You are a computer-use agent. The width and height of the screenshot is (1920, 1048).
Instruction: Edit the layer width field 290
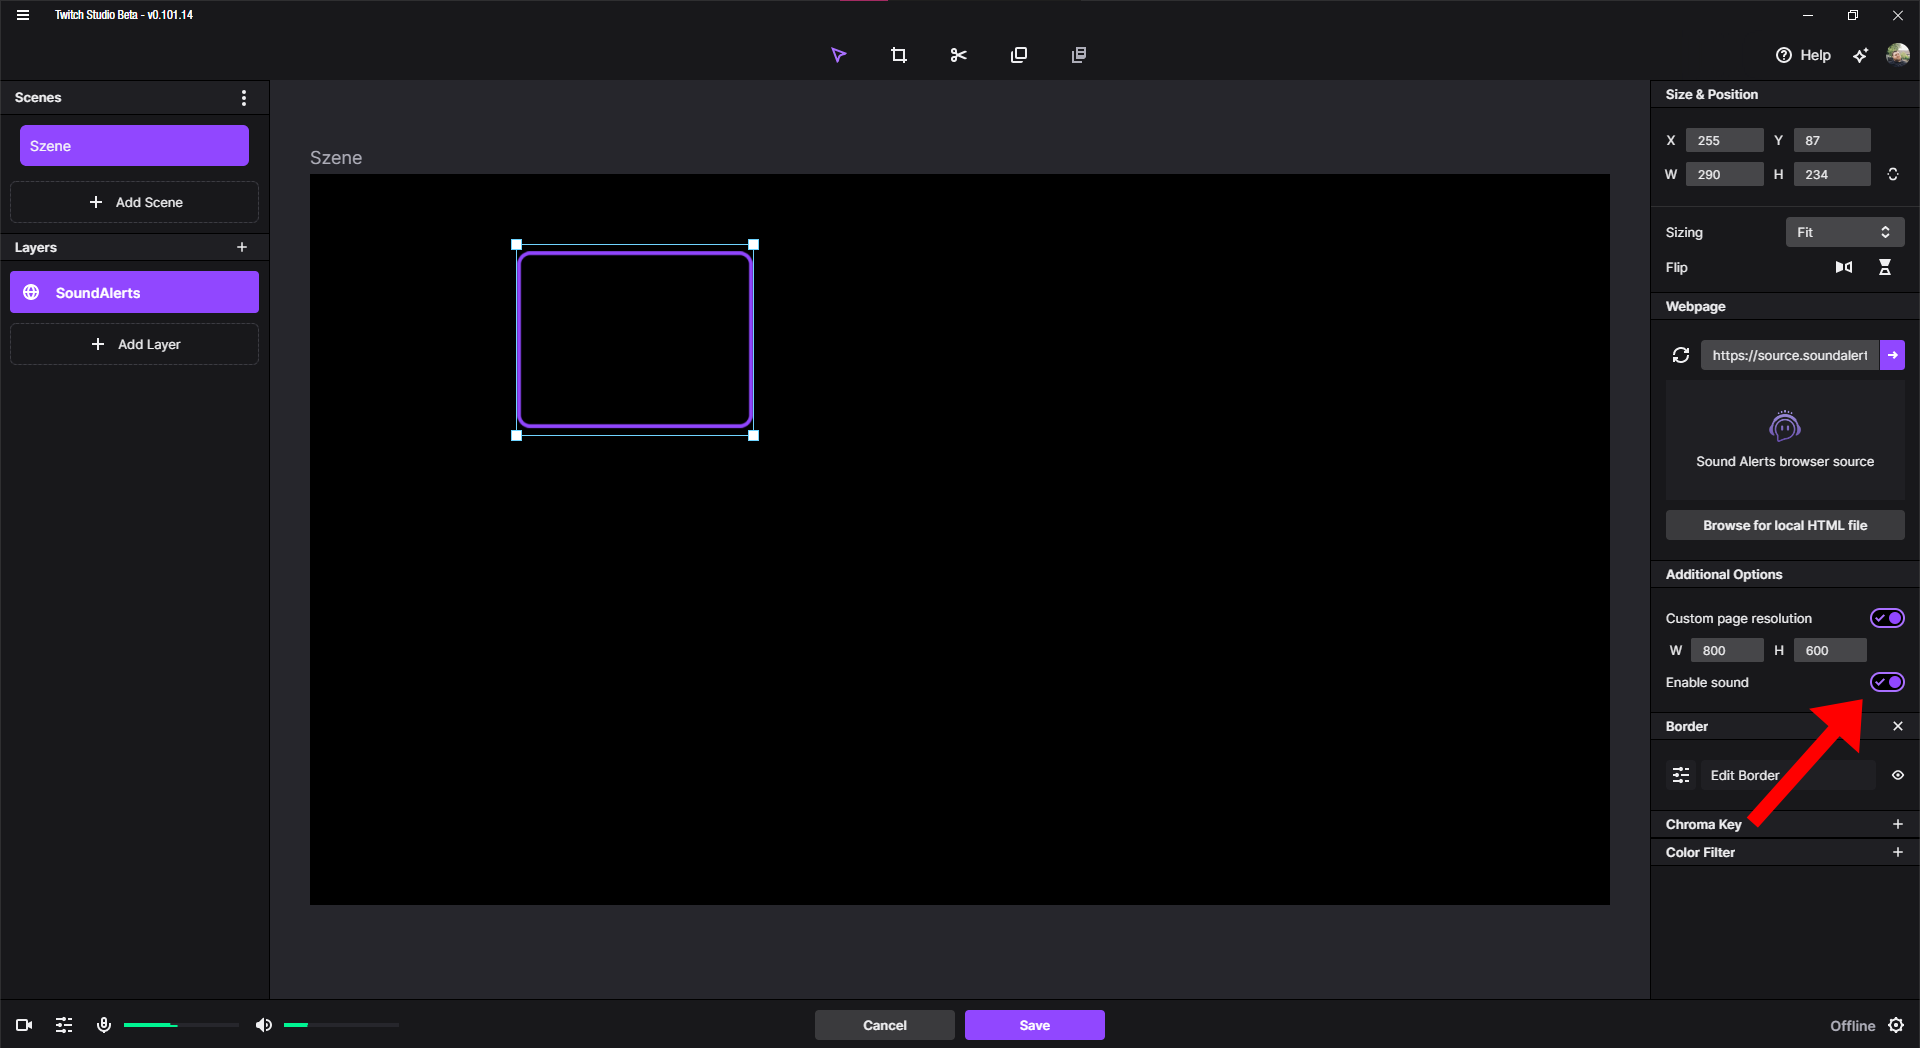[x=1724, y=174]
